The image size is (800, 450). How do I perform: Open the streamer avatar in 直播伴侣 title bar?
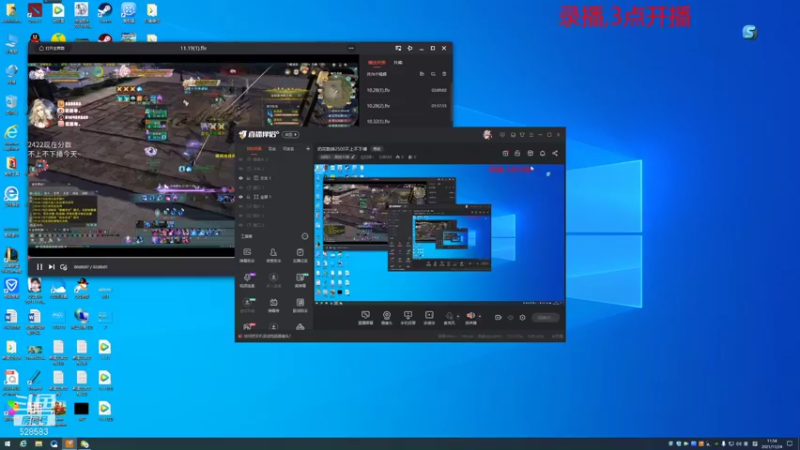click(487, 135)
